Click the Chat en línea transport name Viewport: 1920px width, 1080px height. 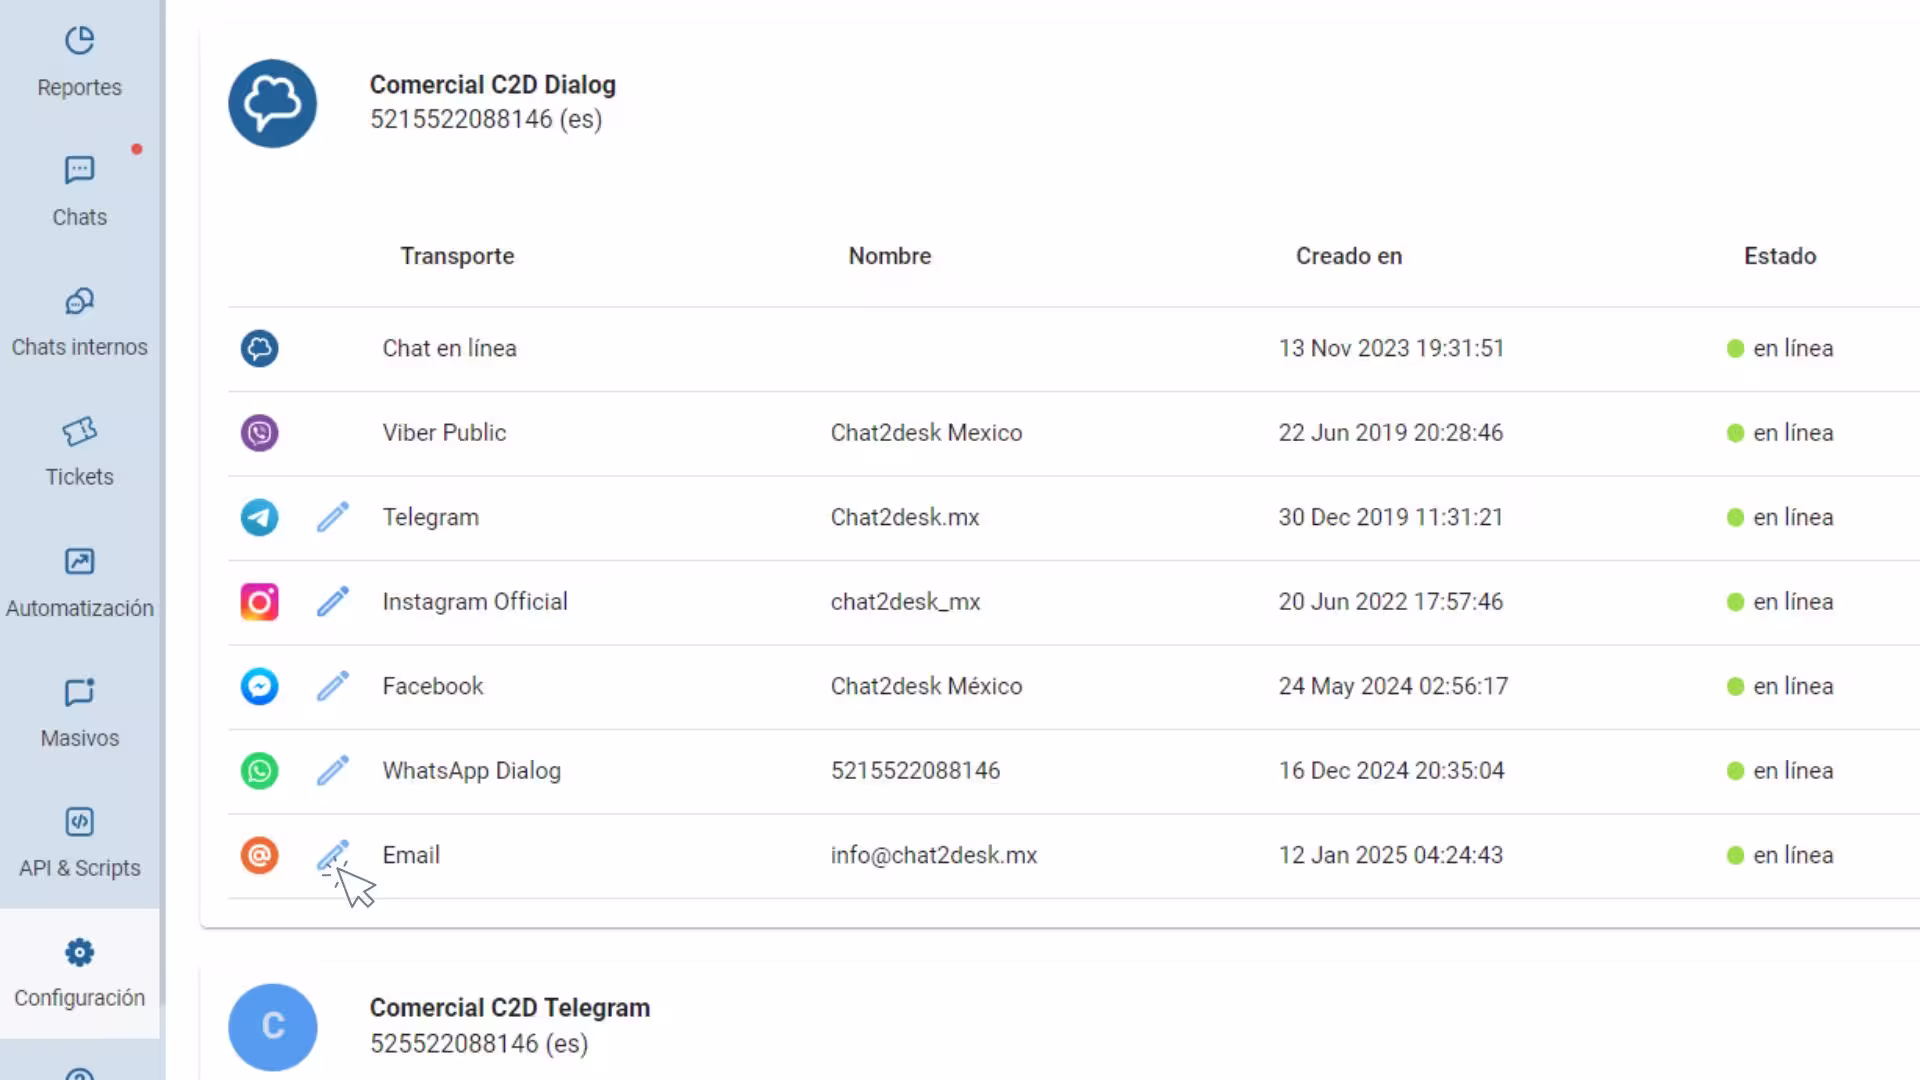pos(450,348)
